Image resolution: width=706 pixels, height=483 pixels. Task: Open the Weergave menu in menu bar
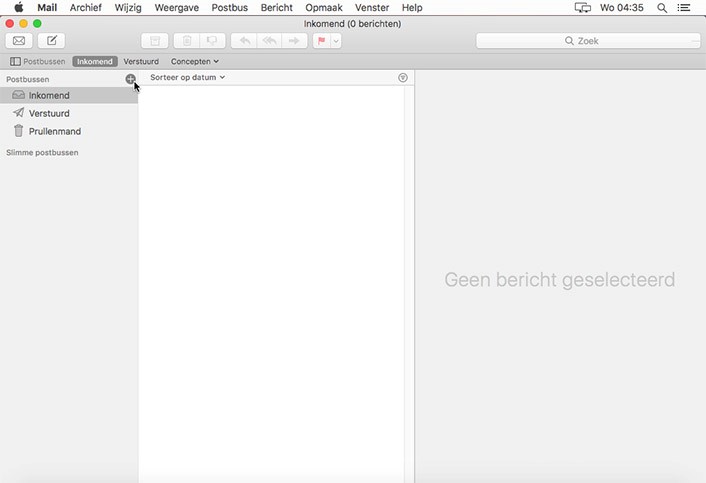176,8
